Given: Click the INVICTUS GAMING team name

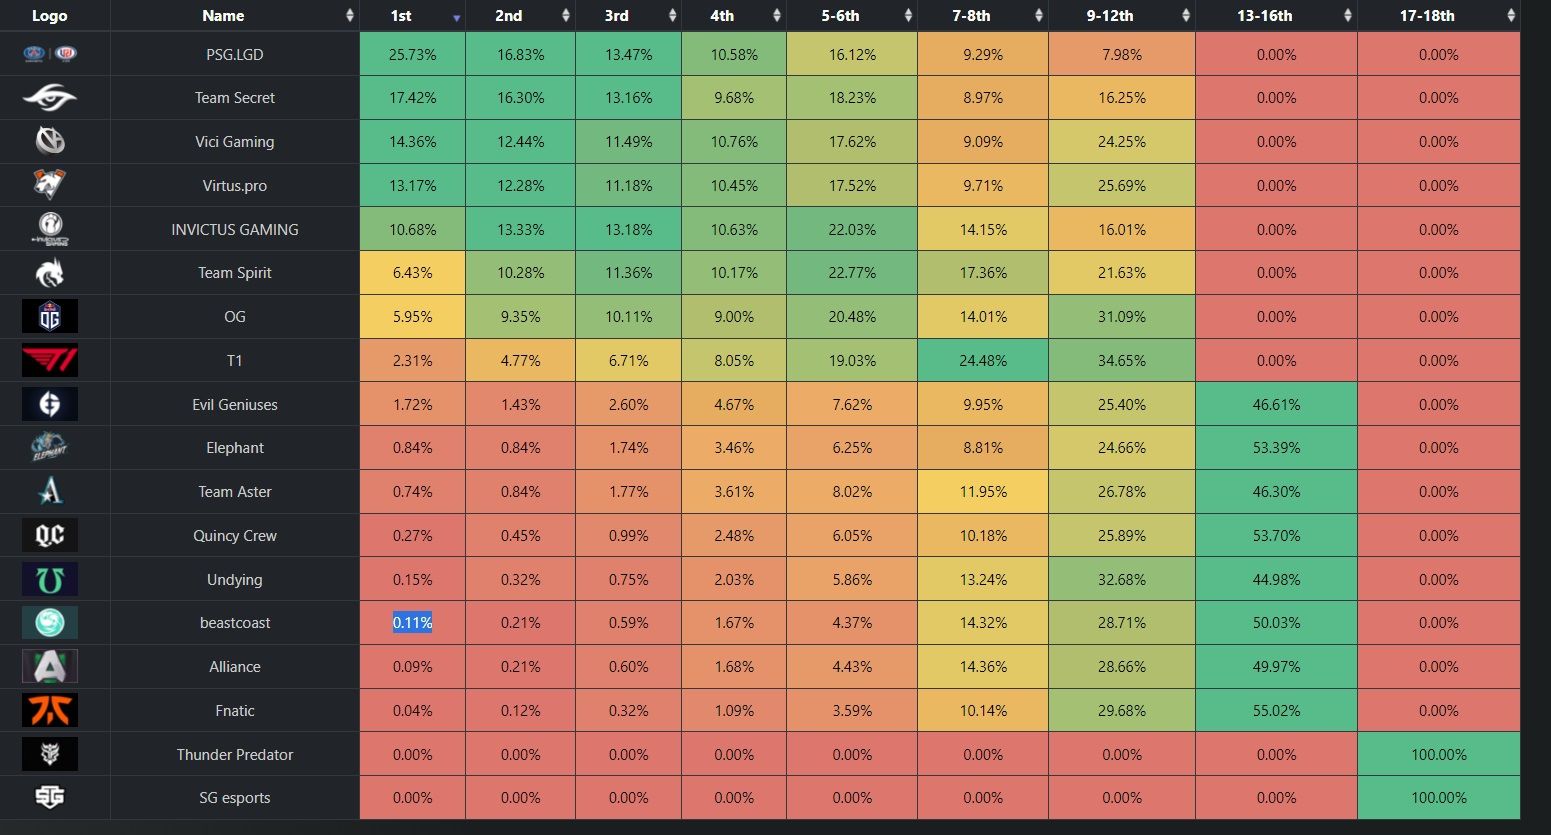Looking at the screenshot, I should [x=234, y=229].
